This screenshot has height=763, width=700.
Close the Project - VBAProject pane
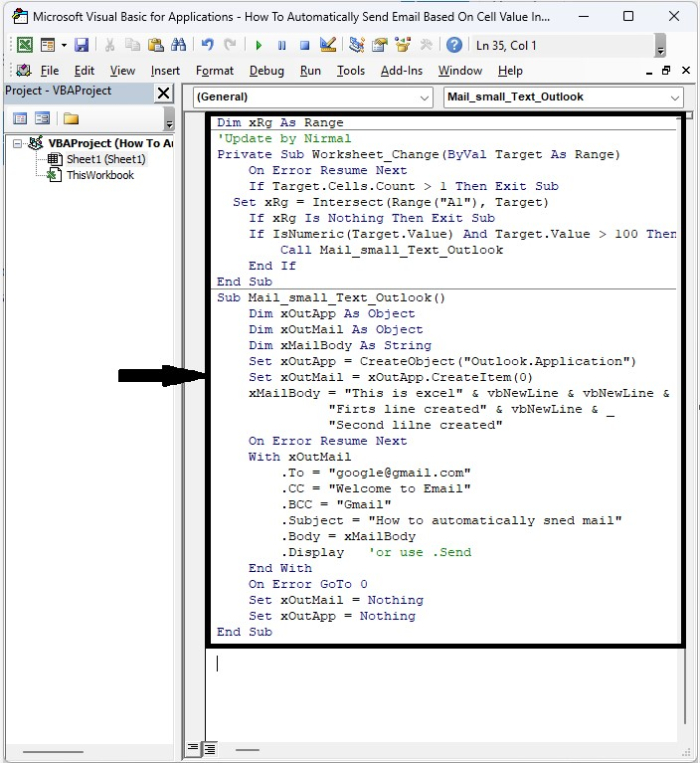[163, 93]
